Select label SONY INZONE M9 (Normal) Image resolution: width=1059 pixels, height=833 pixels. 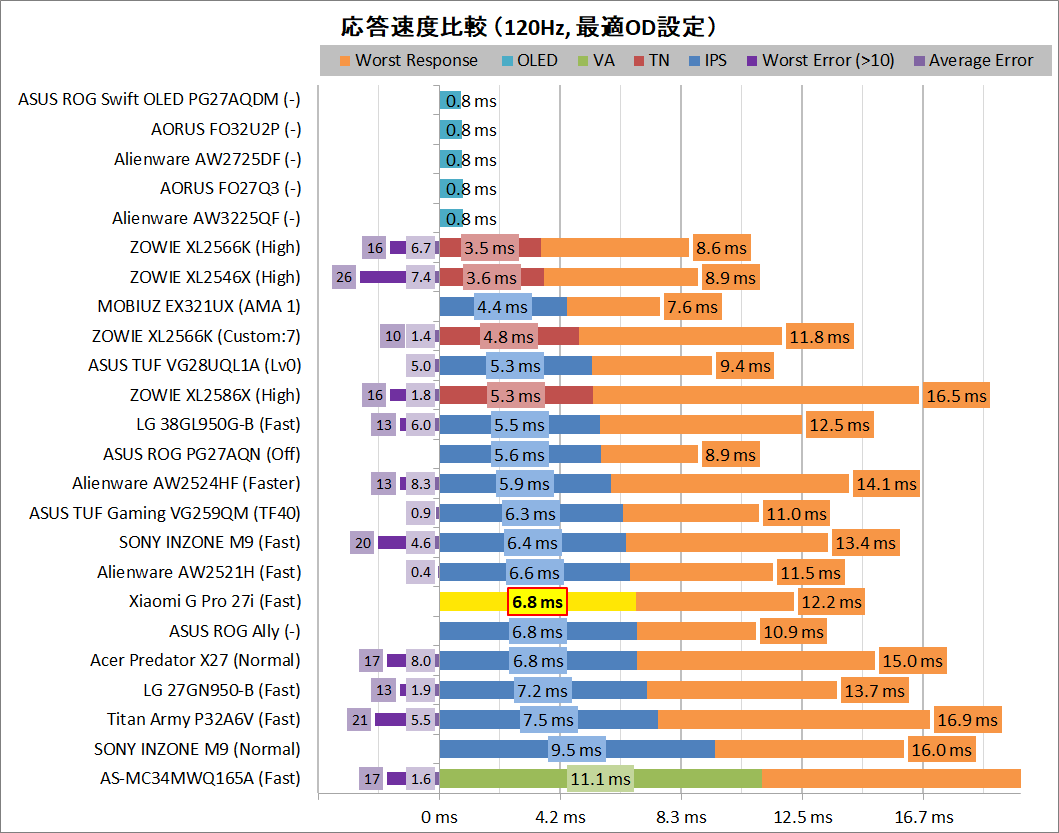point(197,749)
